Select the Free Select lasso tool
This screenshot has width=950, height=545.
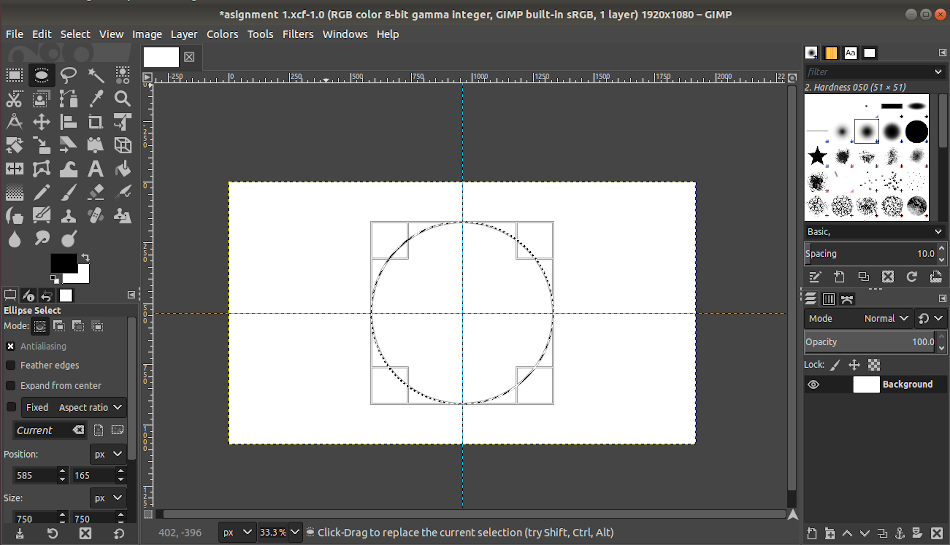click(68, 75)
